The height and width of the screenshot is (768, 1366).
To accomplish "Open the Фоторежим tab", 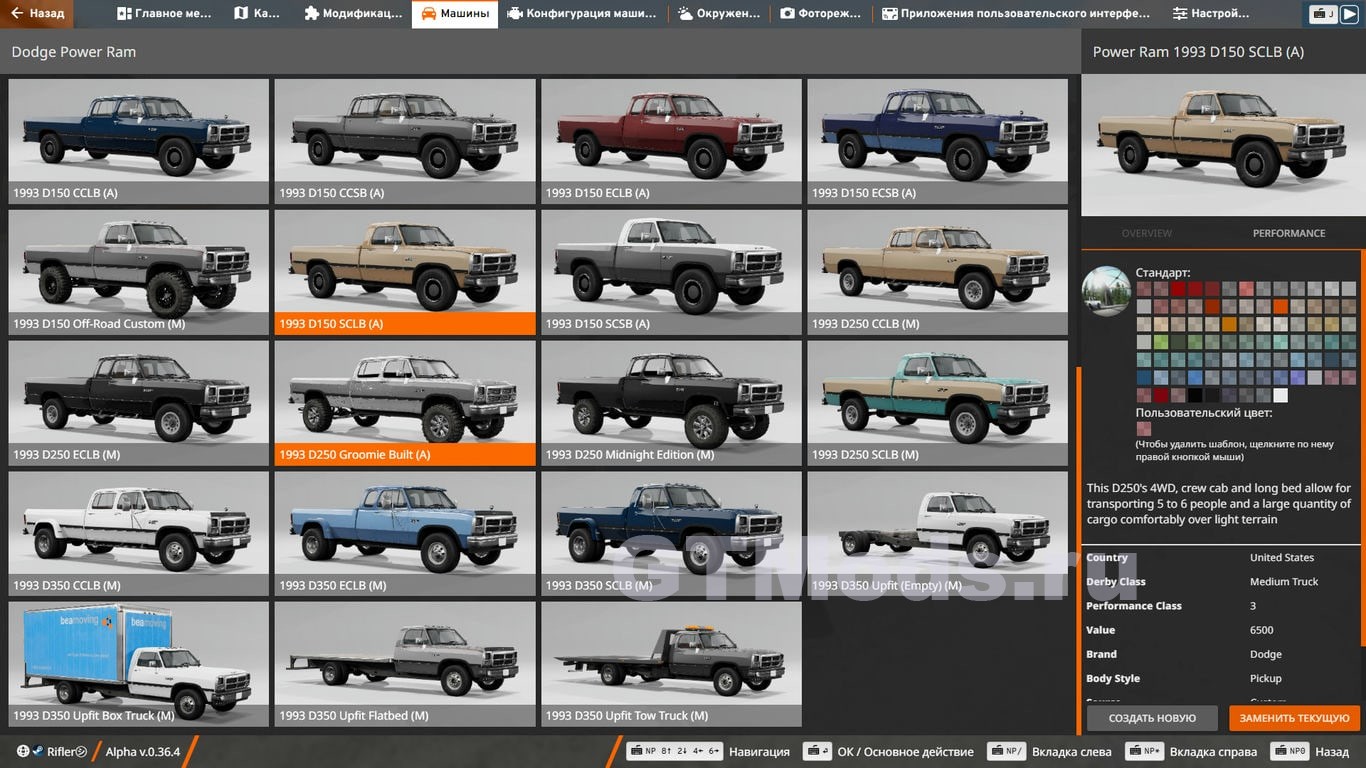I will coord(822,14).
